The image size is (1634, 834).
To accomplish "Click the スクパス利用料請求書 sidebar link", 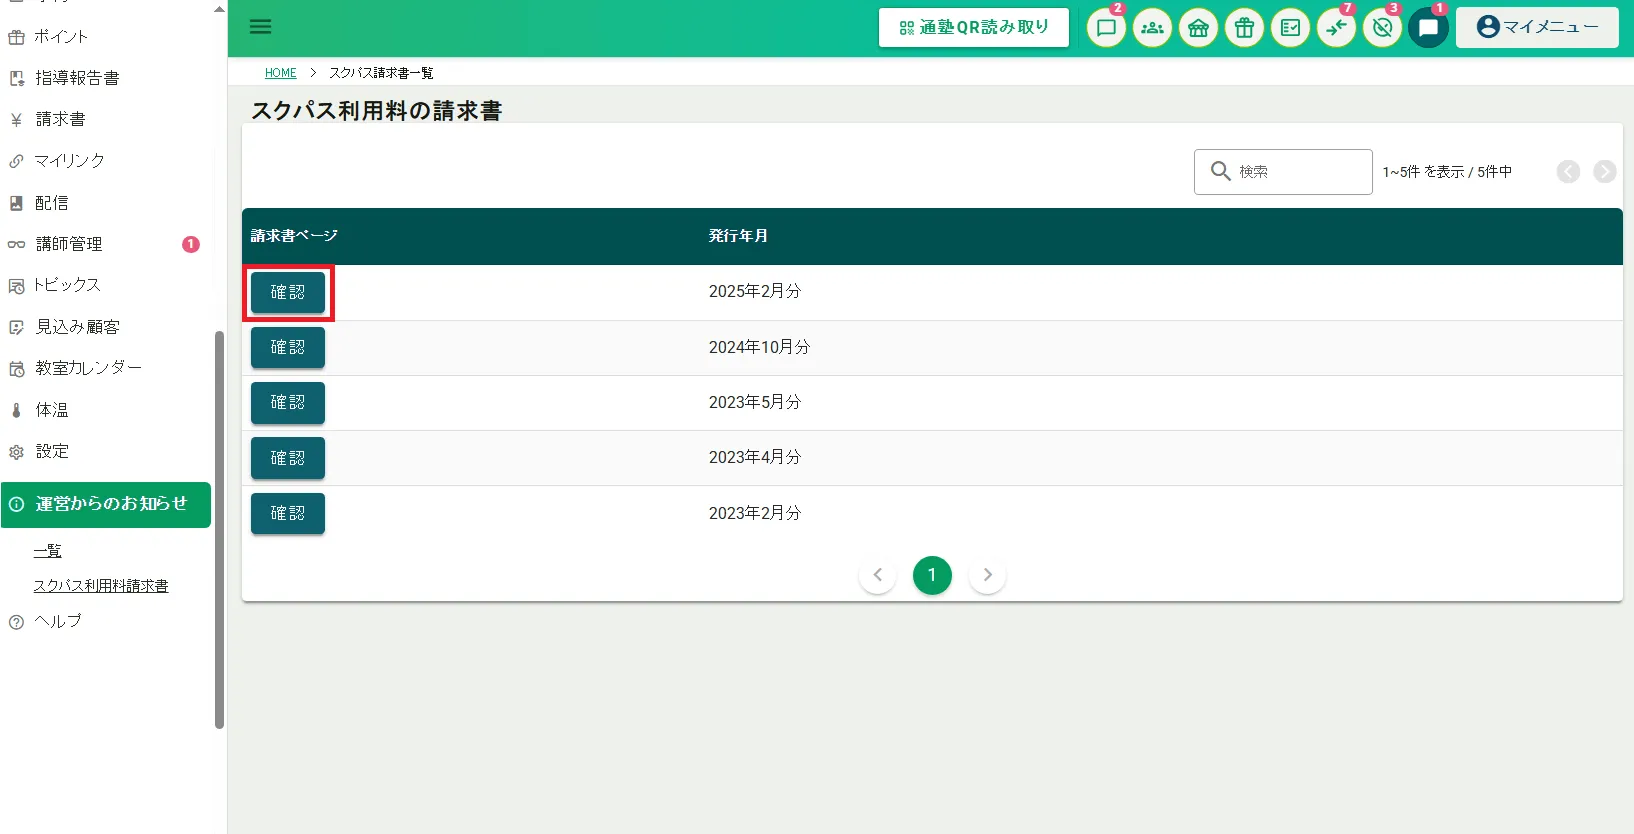I will point(101,586).
